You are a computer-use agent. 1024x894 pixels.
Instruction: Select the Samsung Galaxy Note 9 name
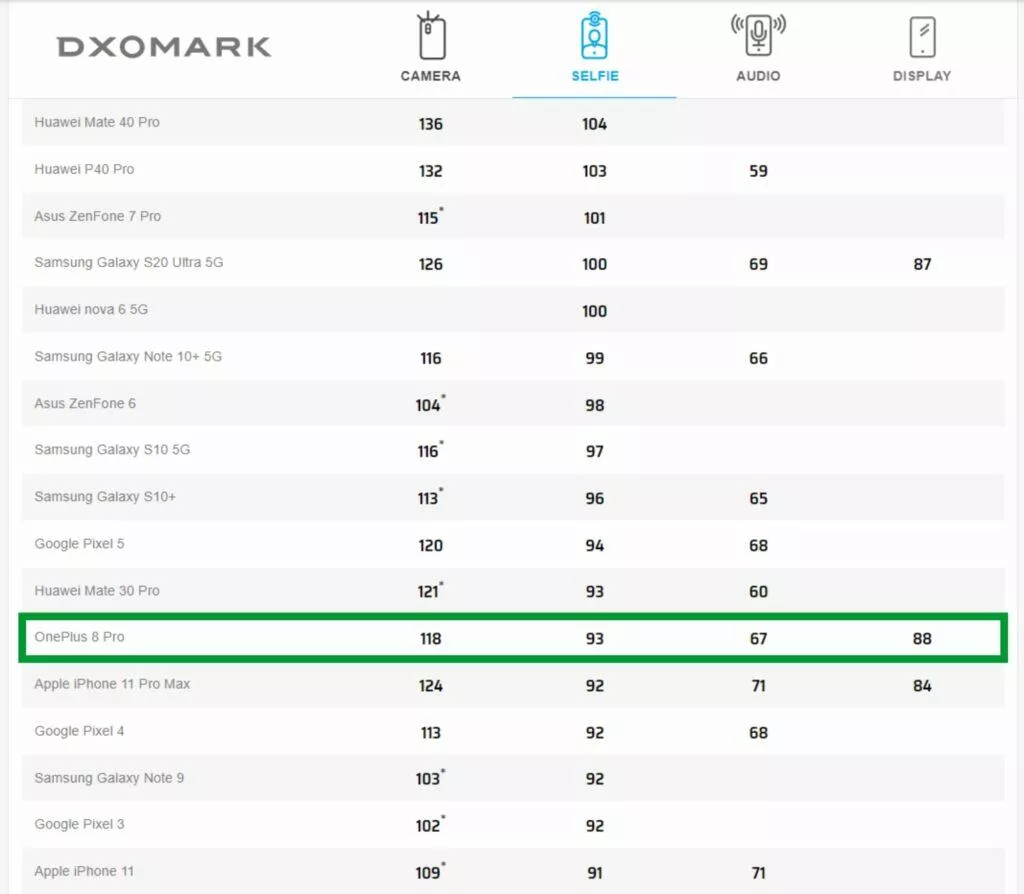(109, 778)
